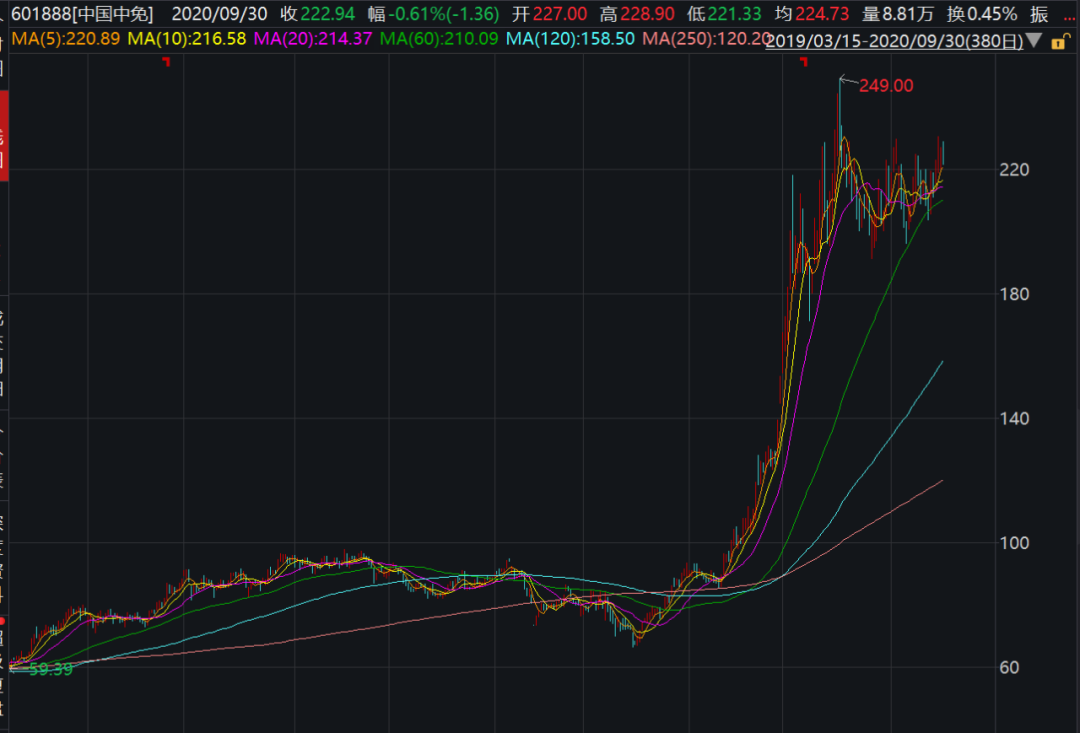Viewport: 1080px width, 733px height.
Task: Expand the gray triangle beside the date range
Action: (1034, 41)
